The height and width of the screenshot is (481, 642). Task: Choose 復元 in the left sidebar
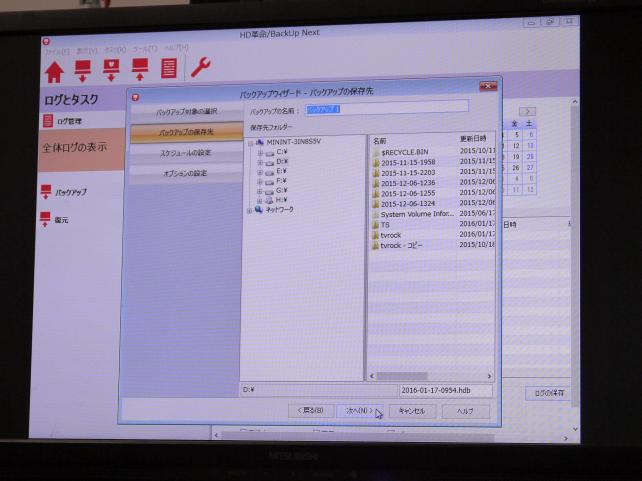54,220
